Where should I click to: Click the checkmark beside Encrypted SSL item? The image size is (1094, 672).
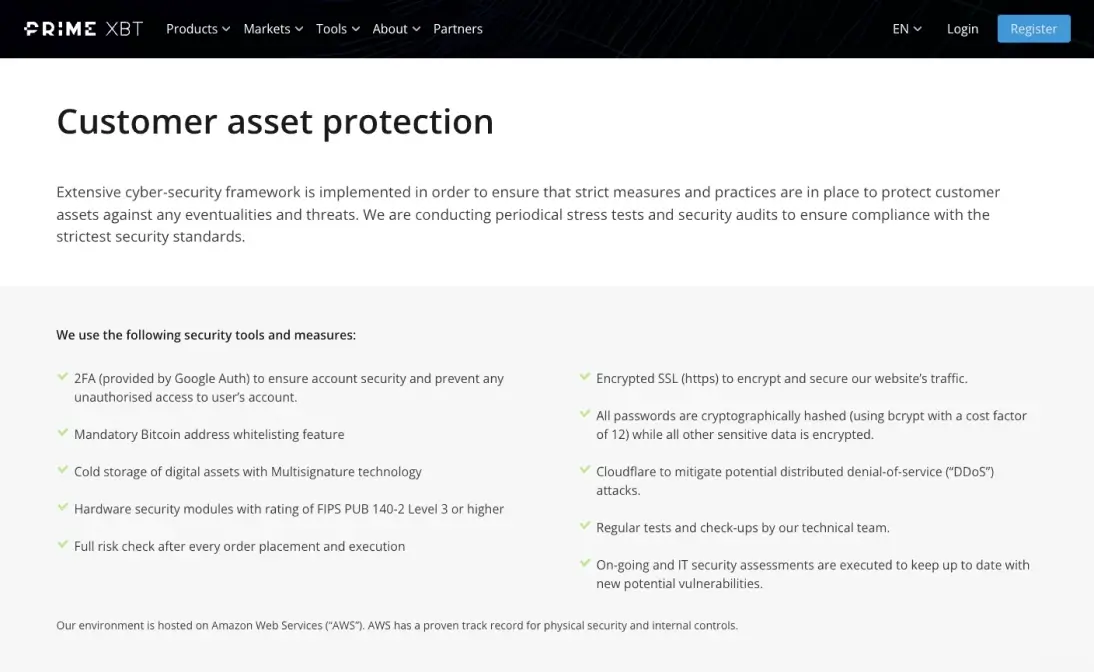tap(584, 378)
